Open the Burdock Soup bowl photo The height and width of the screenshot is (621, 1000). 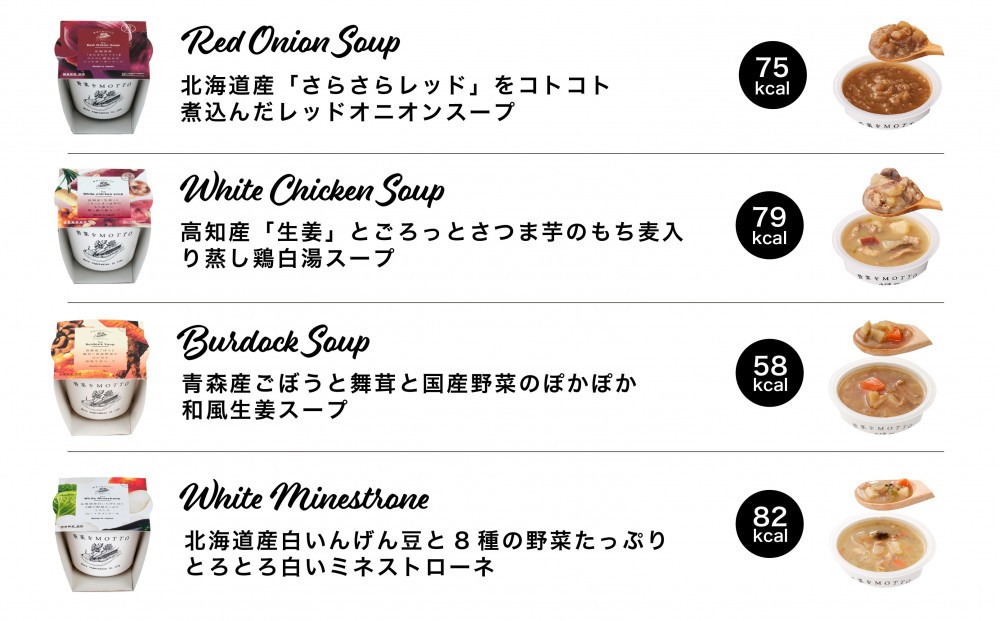(883, 377)
